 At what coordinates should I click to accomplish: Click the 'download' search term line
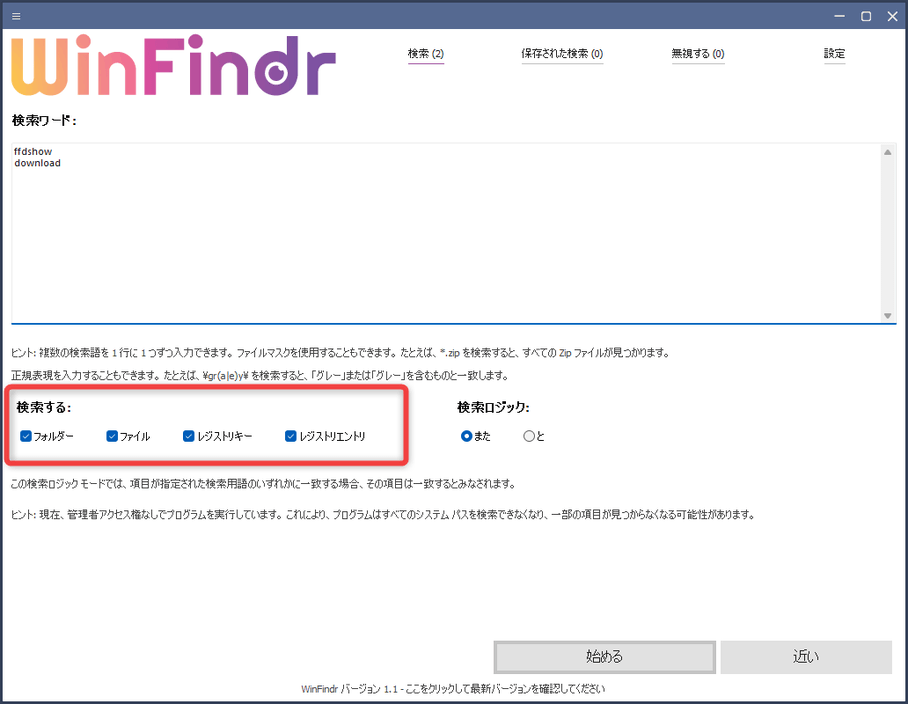[x=37, y=163]
